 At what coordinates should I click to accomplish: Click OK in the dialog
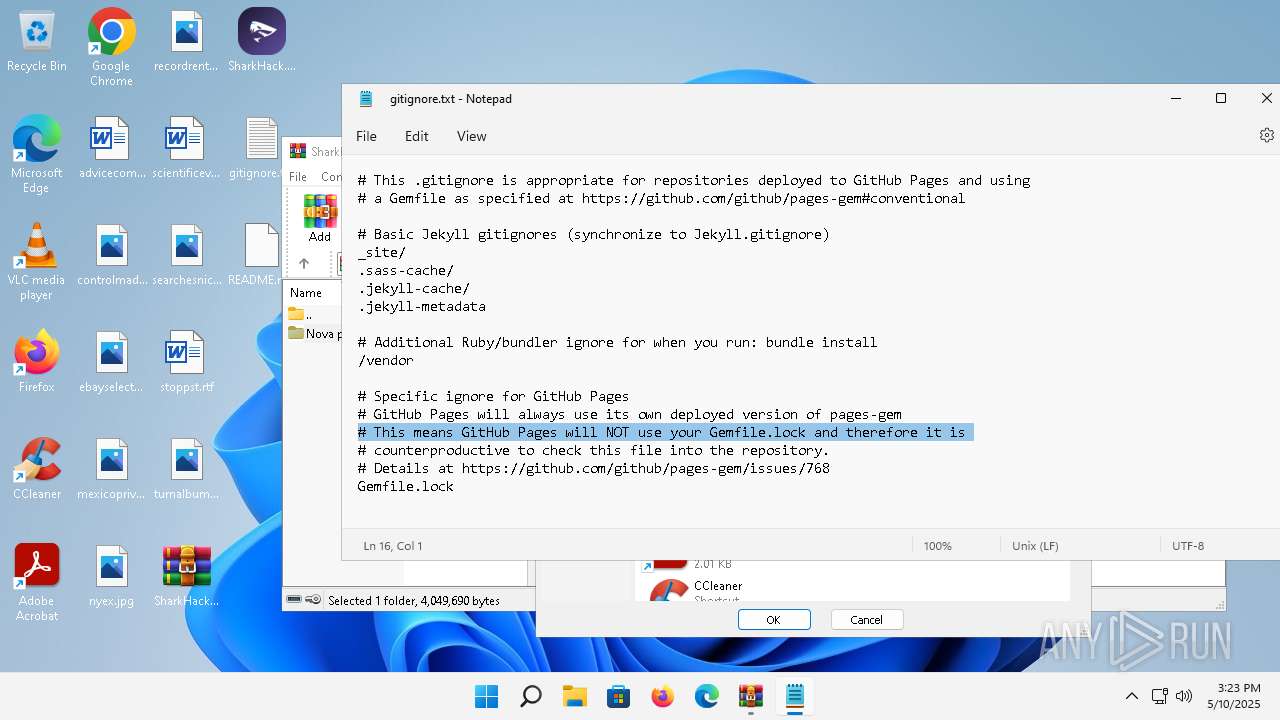pos(773,620)
